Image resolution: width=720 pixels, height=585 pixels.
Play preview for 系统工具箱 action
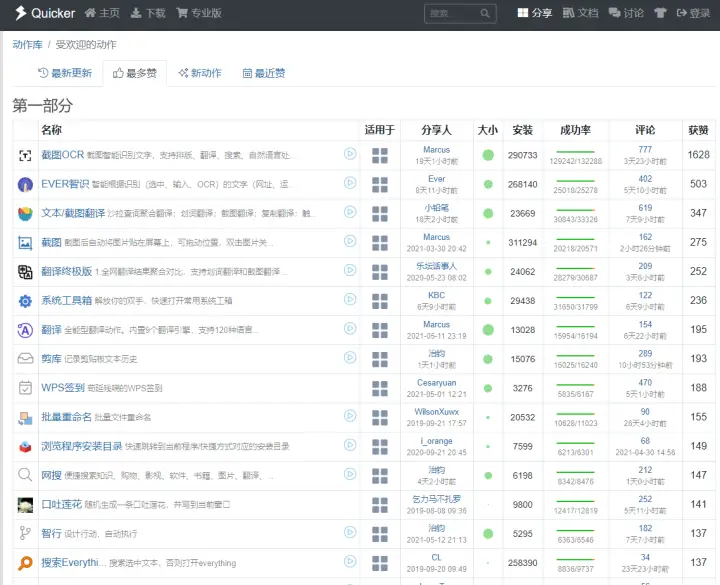(x=350, y=299)
